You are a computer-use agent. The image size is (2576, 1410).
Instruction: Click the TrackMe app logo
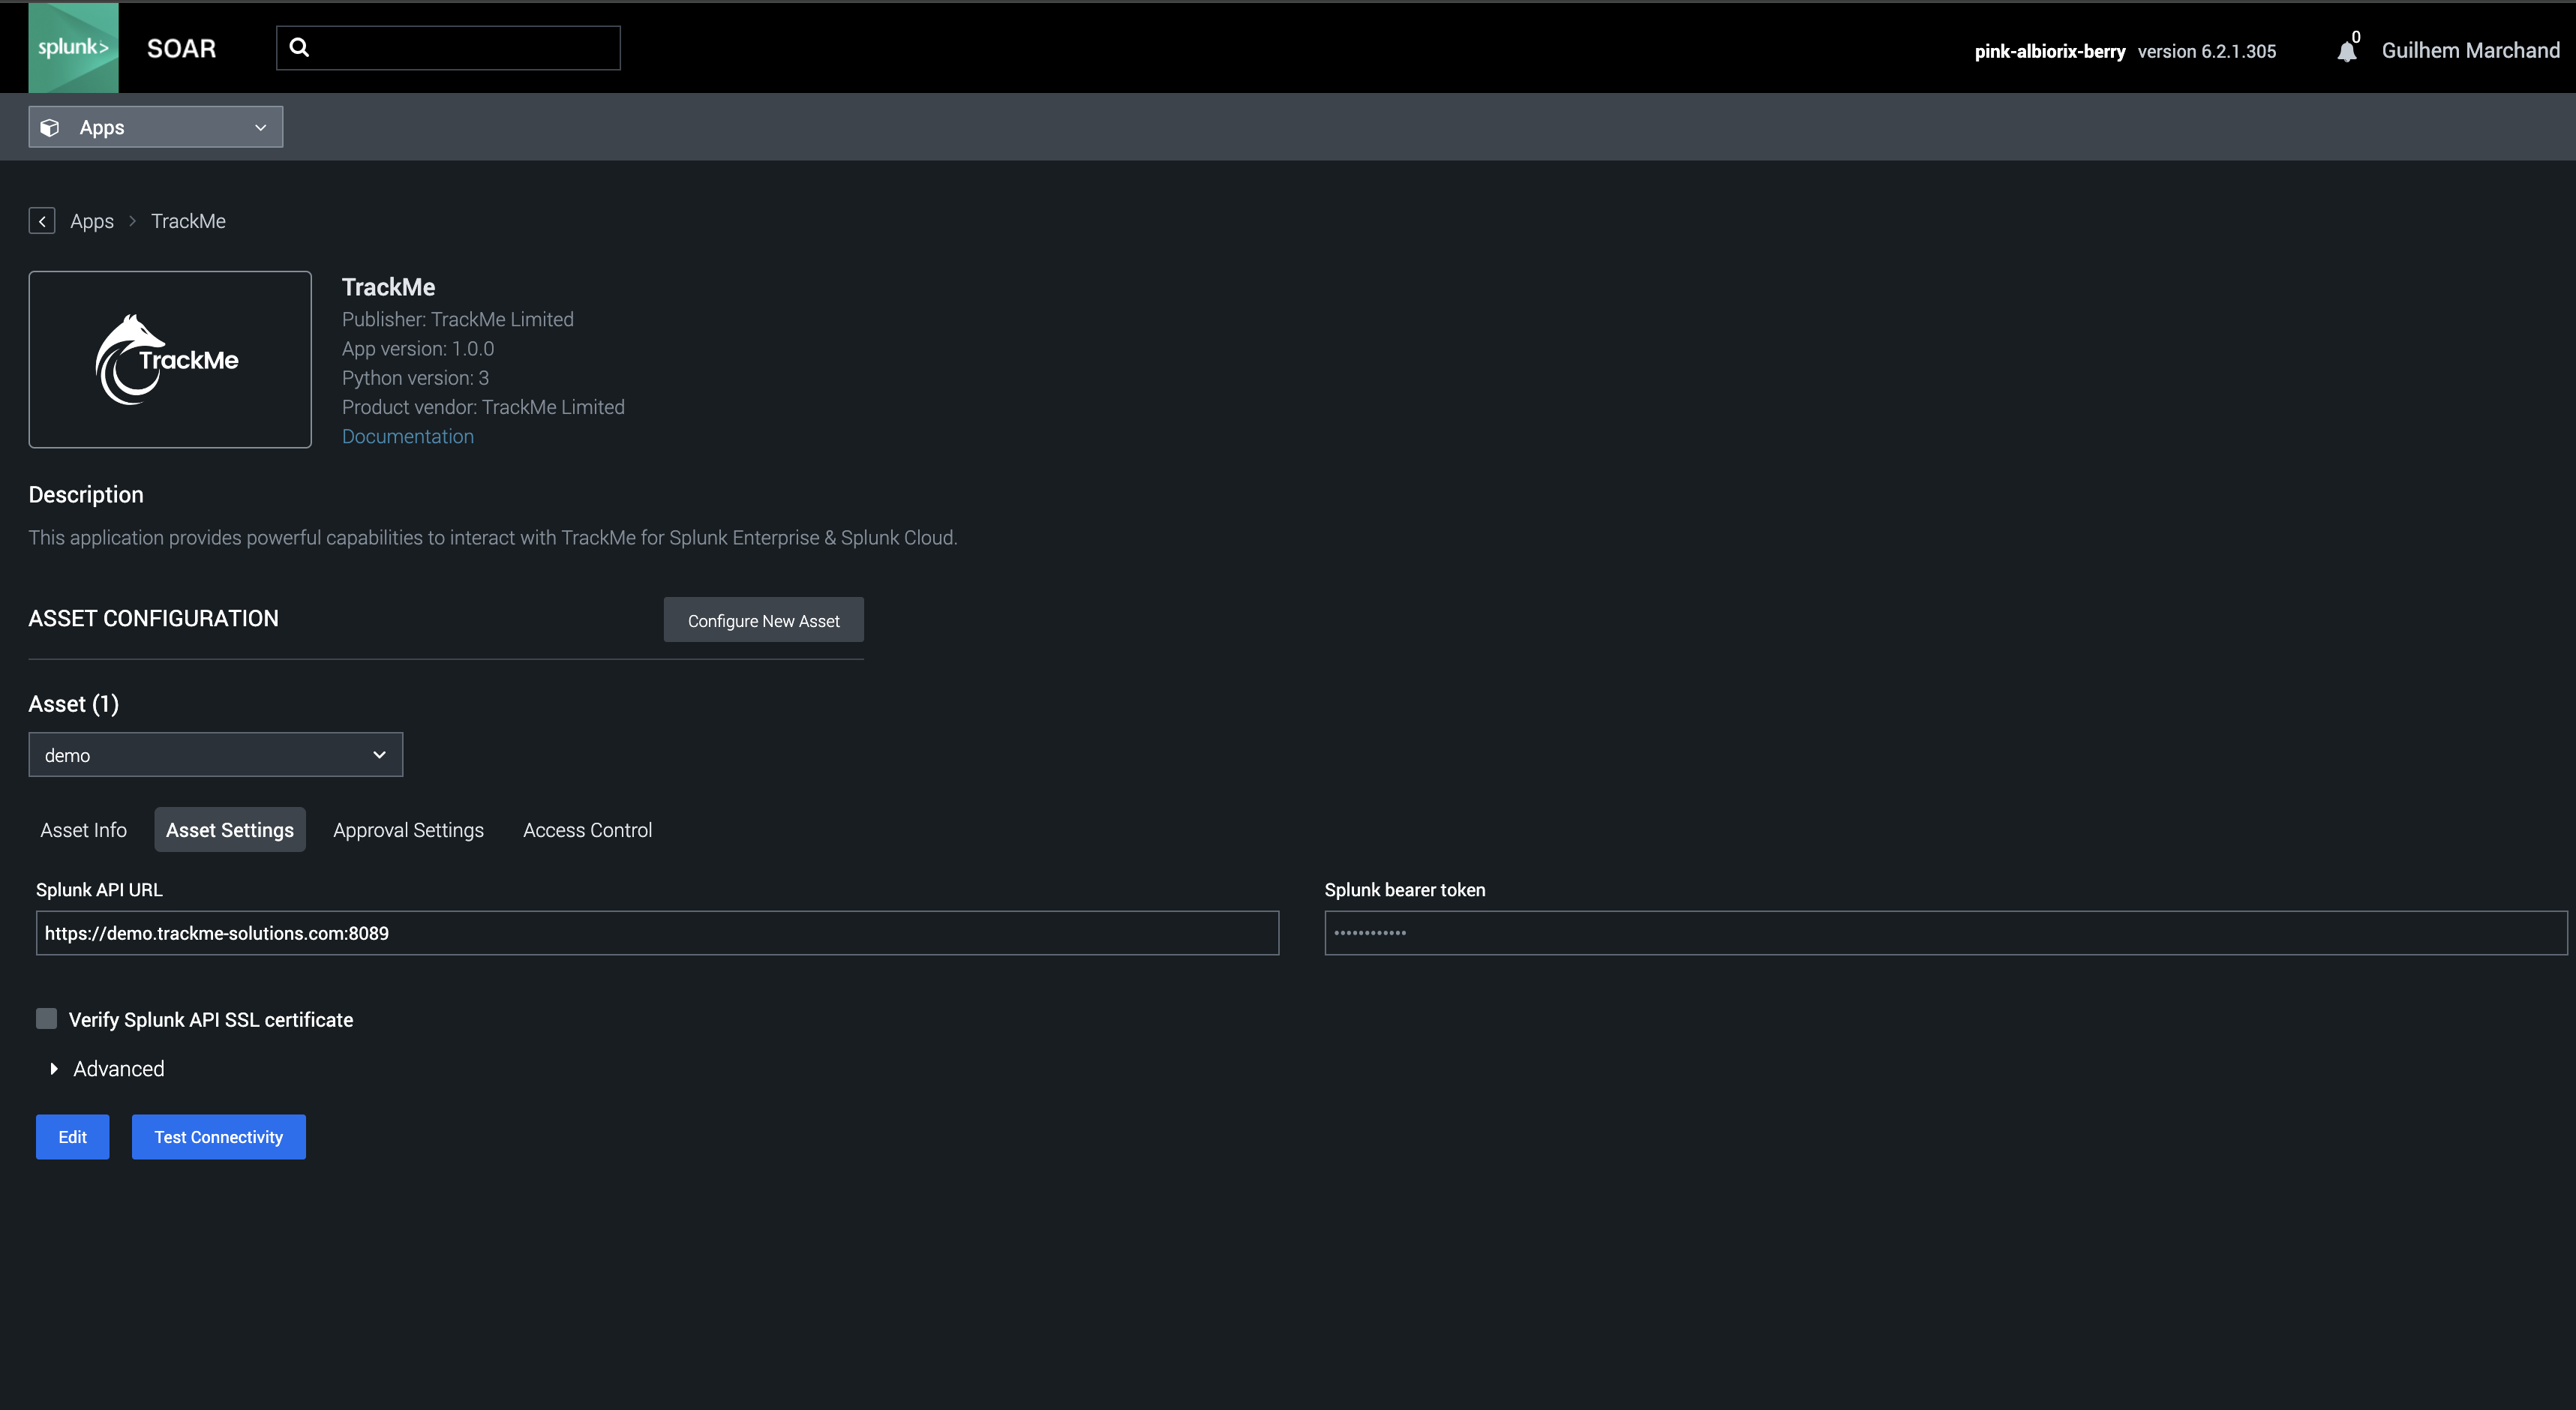click(x=170, y=359)
